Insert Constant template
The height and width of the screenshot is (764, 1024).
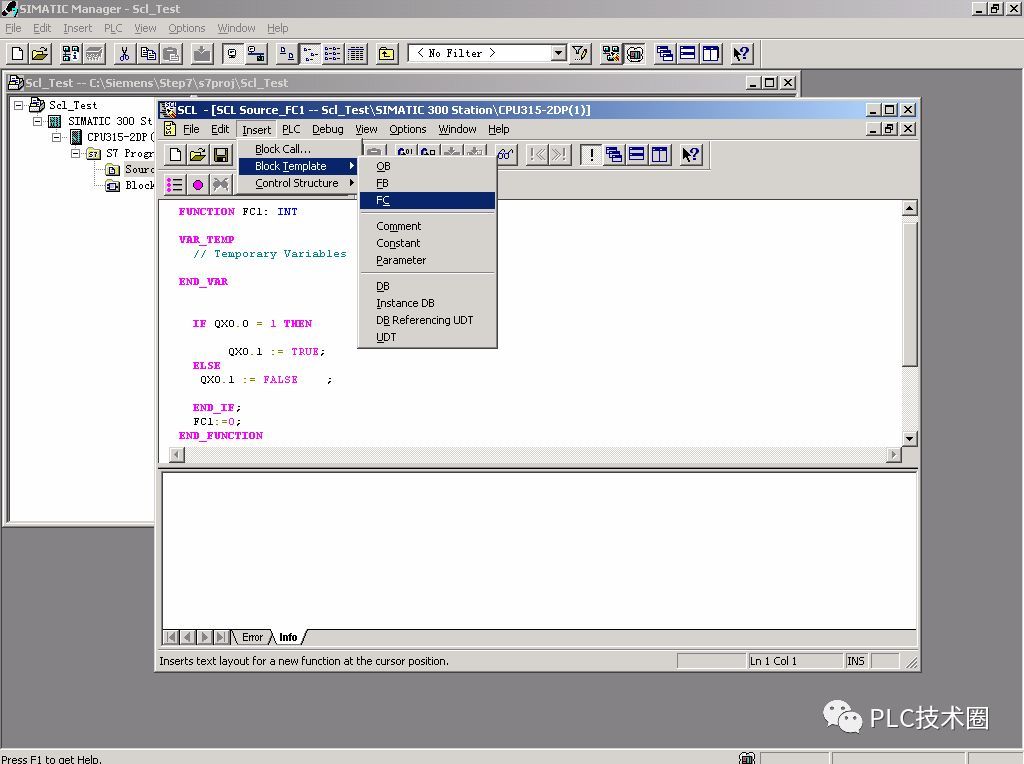pos(427,243)
